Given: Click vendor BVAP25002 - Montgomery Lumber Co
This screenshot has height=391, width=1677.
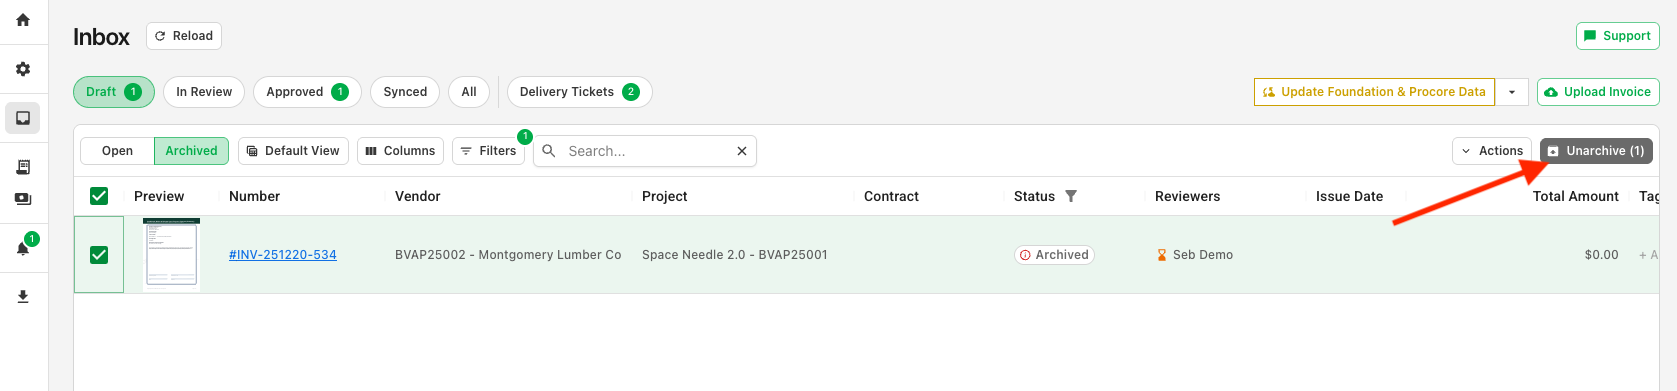Looking at the screenshot, I should click(x=508, y=255).
